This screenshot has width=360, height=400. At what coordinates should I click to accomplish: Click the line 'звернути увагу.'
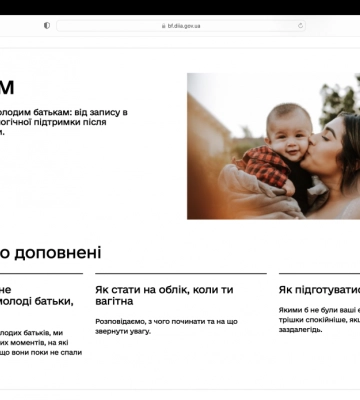point(123,331)
